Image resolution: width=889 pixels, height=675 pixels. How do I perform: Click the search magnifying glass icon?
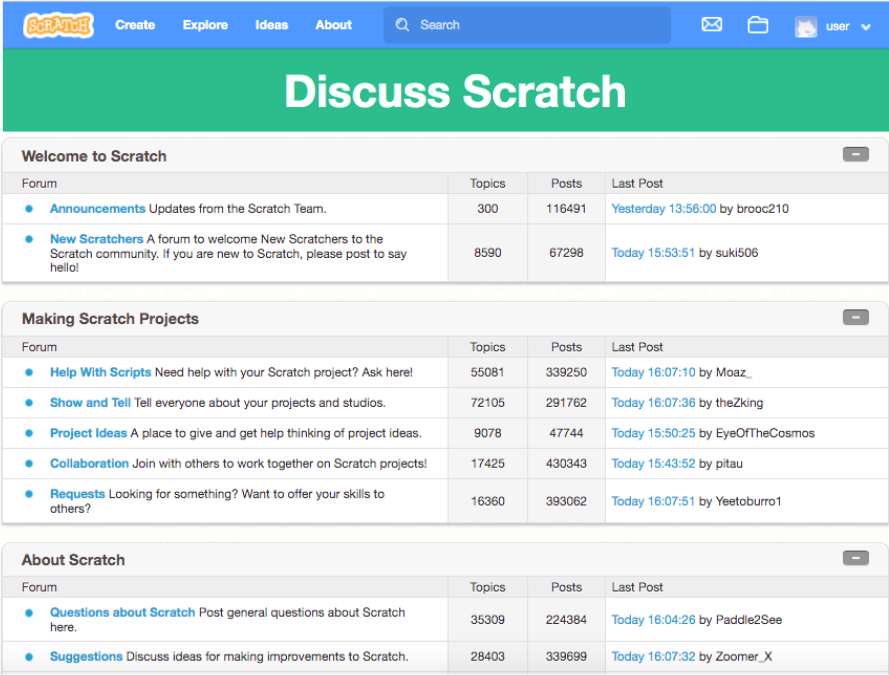(x=402, y=25)
